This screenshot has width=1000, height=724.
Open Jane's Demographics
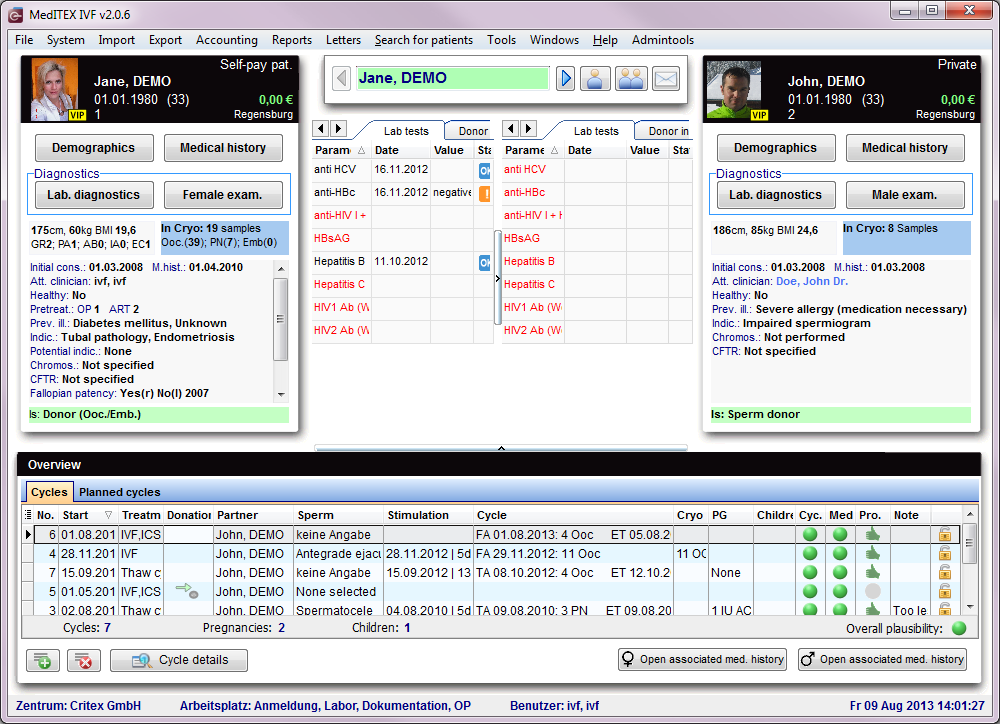coord(94,148)
